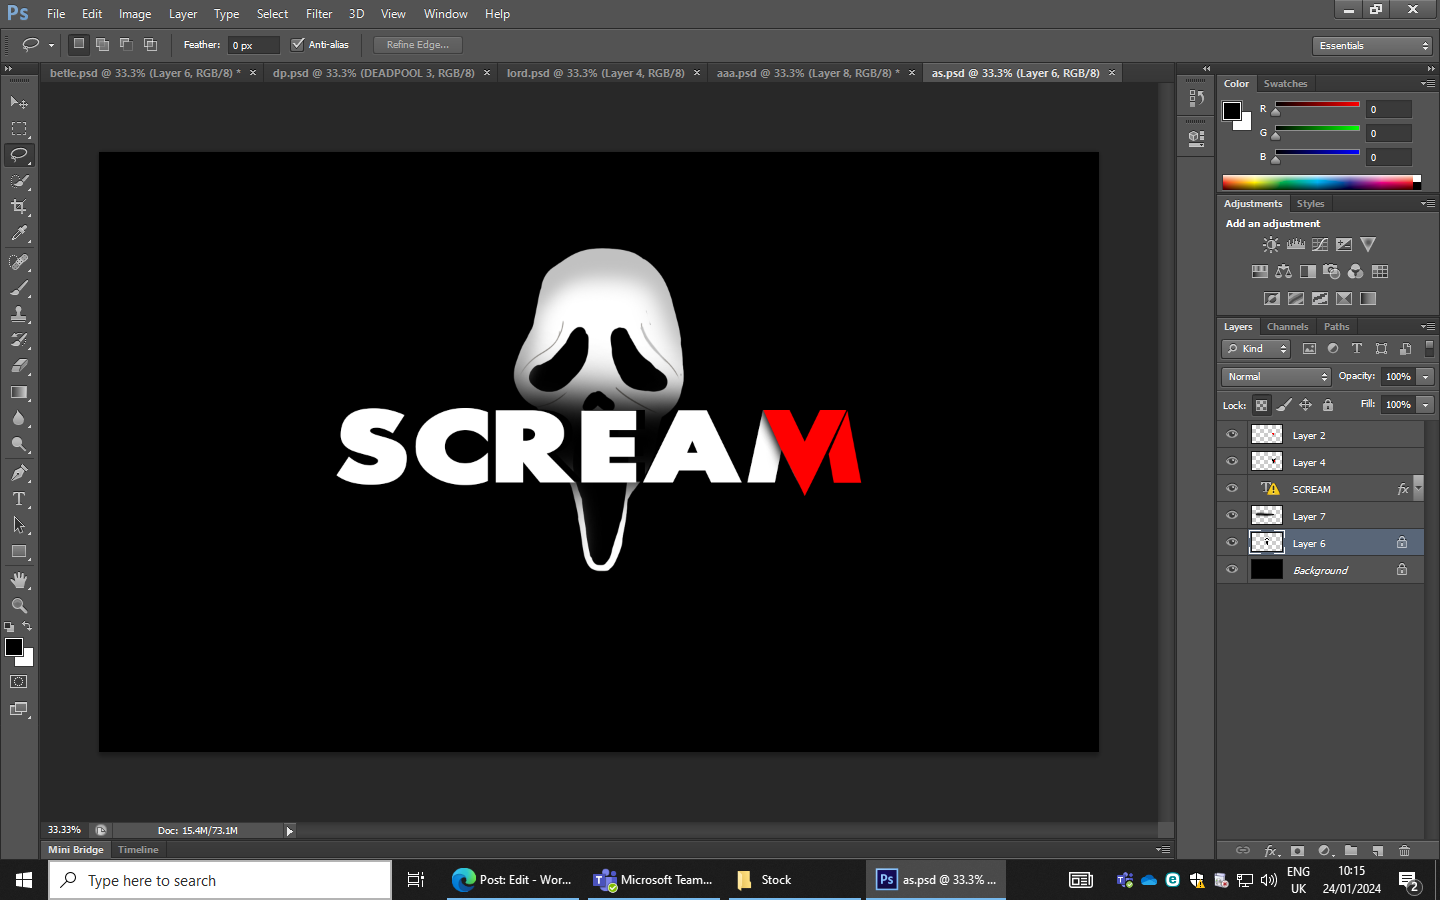Click the status bar info arrow
Viewport: 1440px width, 900px height.
[290, 831]
